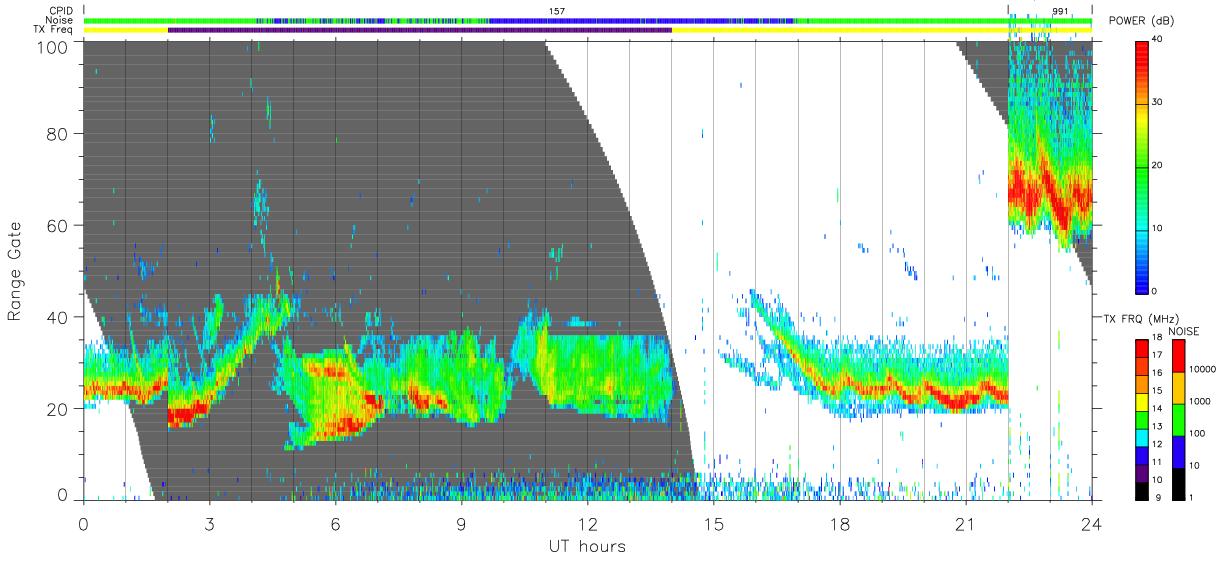
Task: Click the CPID value '157'
Action: [557, 11]
